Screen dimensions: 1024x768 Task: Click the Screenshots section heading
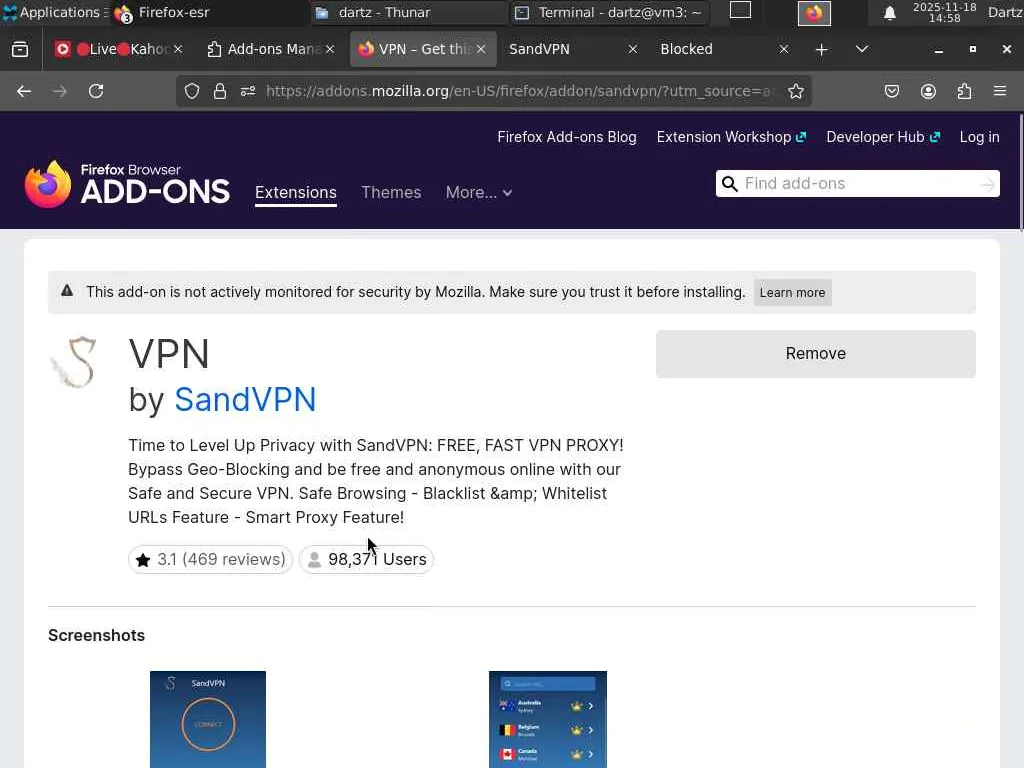[97, 635]
